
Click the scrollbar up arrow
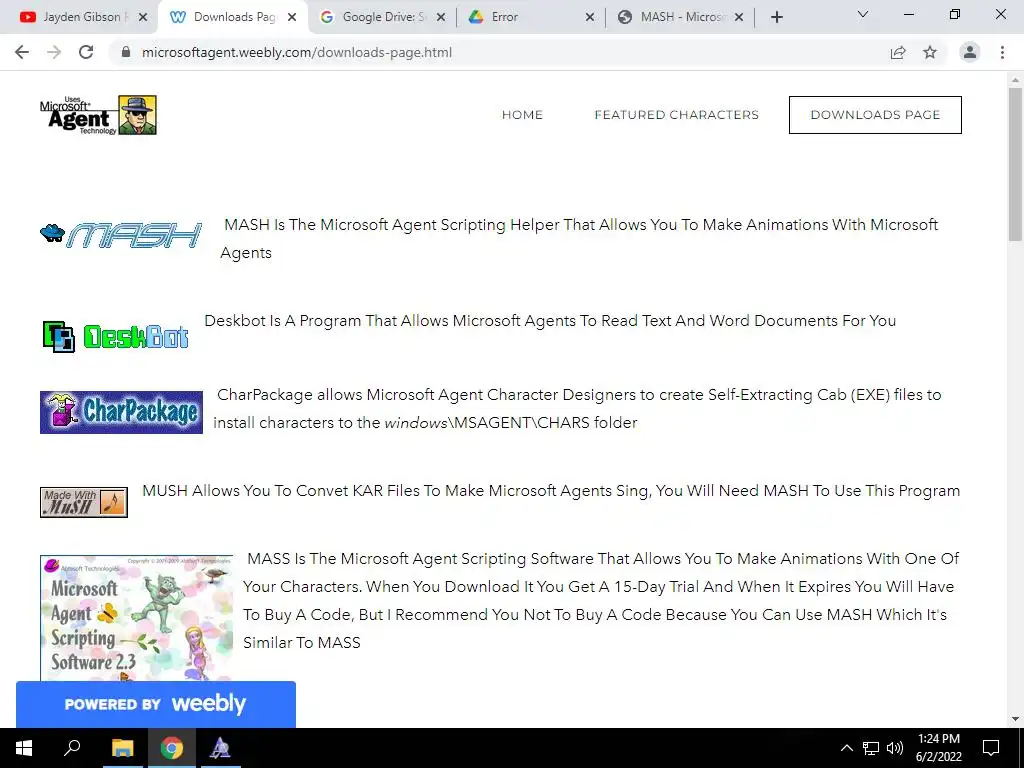(1015, 80)
